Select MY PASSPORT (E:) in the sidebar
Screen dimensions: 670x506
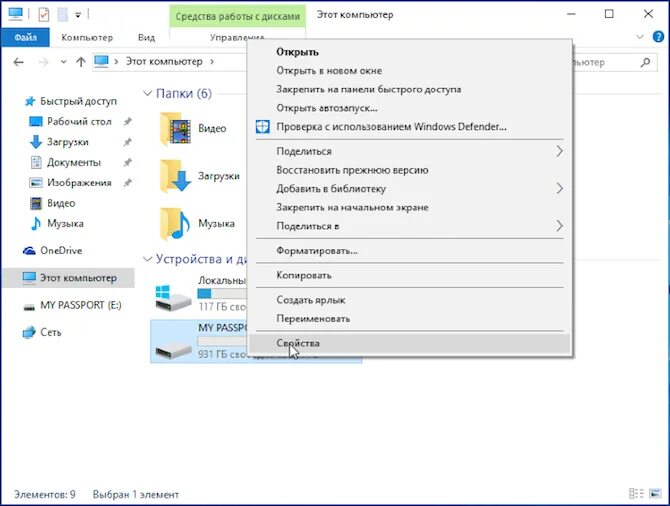coord(72,305)
